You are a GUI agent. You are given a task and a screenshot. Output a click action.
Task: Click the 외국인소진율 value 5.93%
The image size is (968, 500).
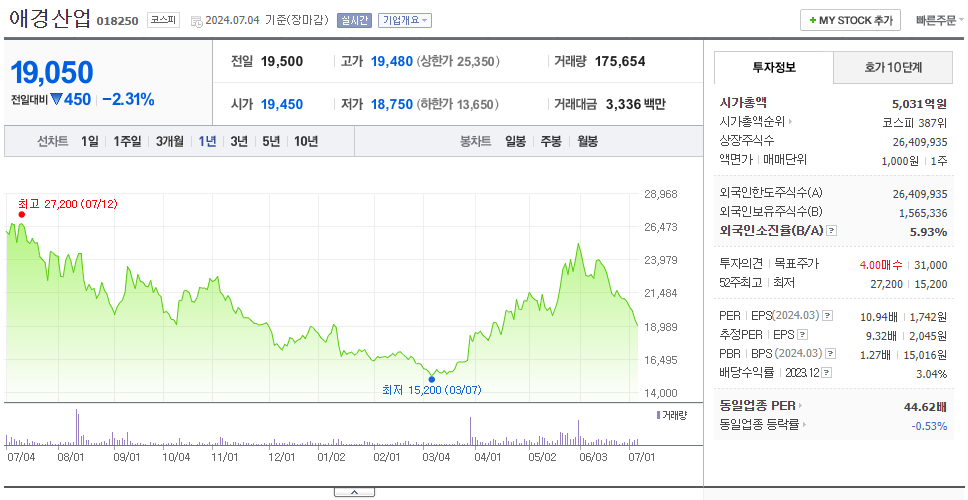pyautogui.click(x=928, y=232)
